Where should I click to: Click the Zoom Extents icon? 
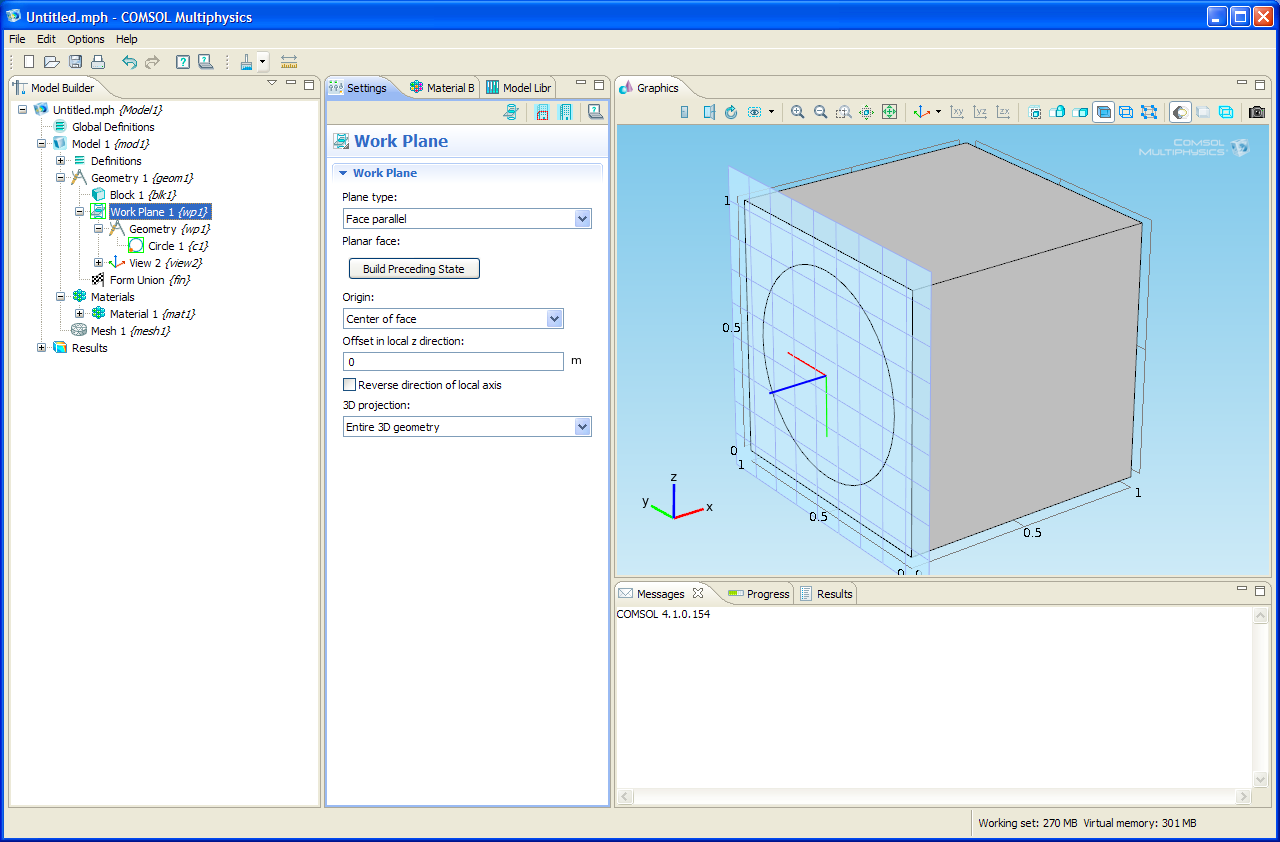(889, 112)
